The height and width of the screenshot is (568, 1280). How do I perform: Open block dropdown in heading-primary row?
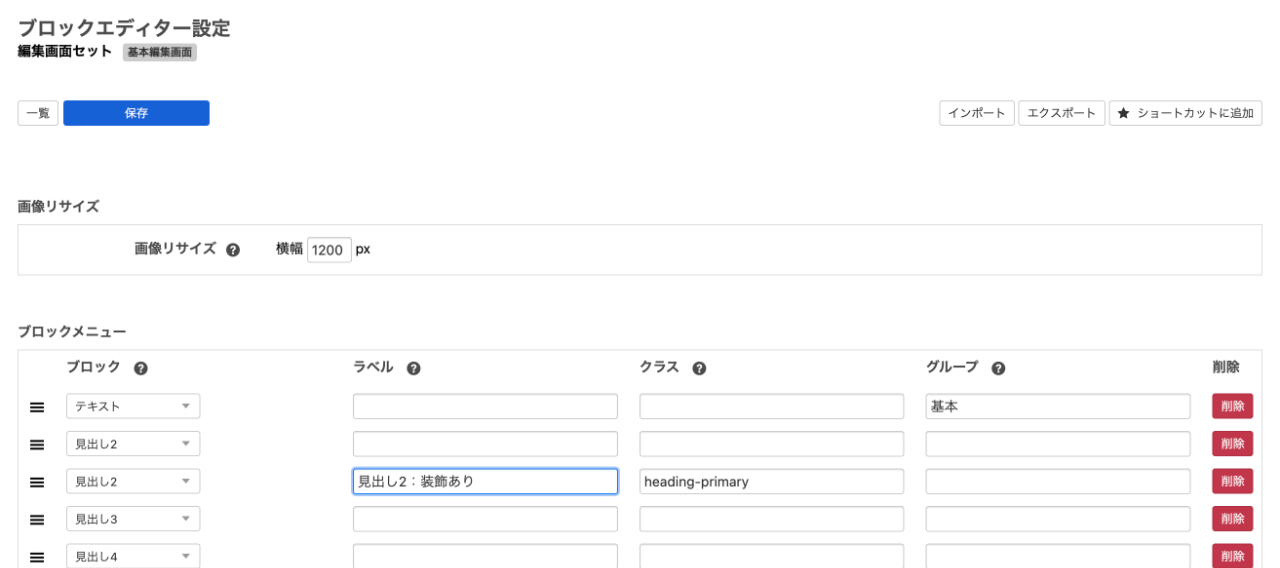(x=133, y=481)
